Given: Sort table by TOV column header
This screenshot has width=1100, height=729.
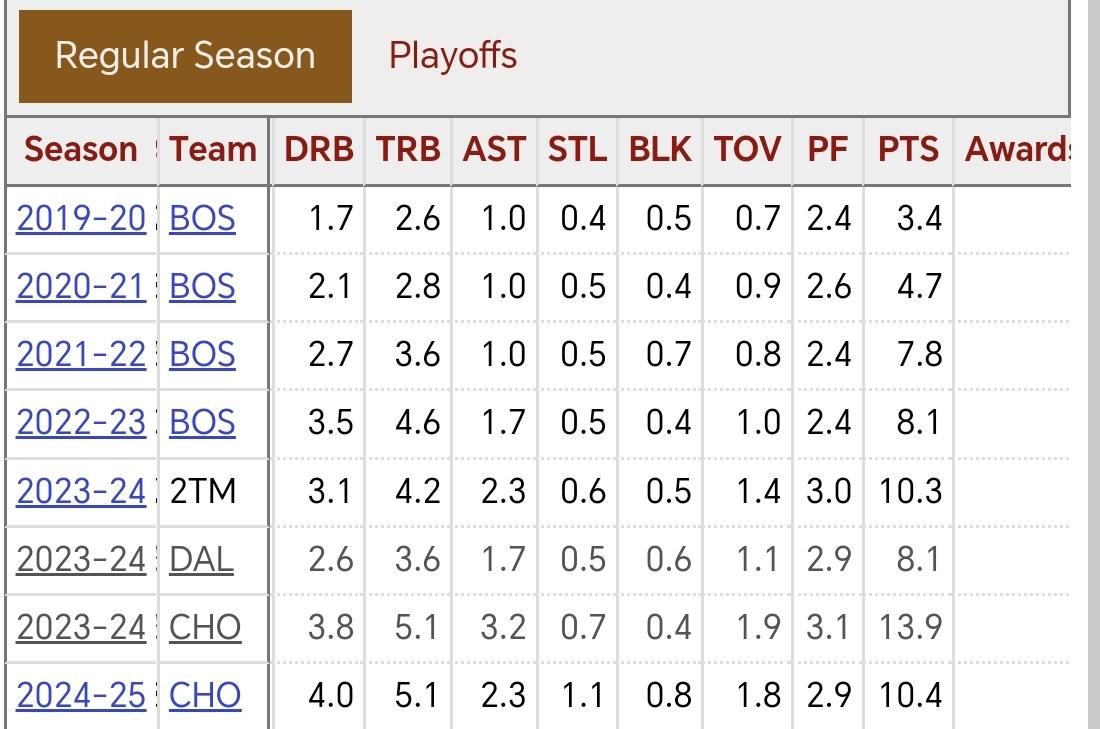Looking at the screenshot, I should pyautogui.click(x=747, y=149).
